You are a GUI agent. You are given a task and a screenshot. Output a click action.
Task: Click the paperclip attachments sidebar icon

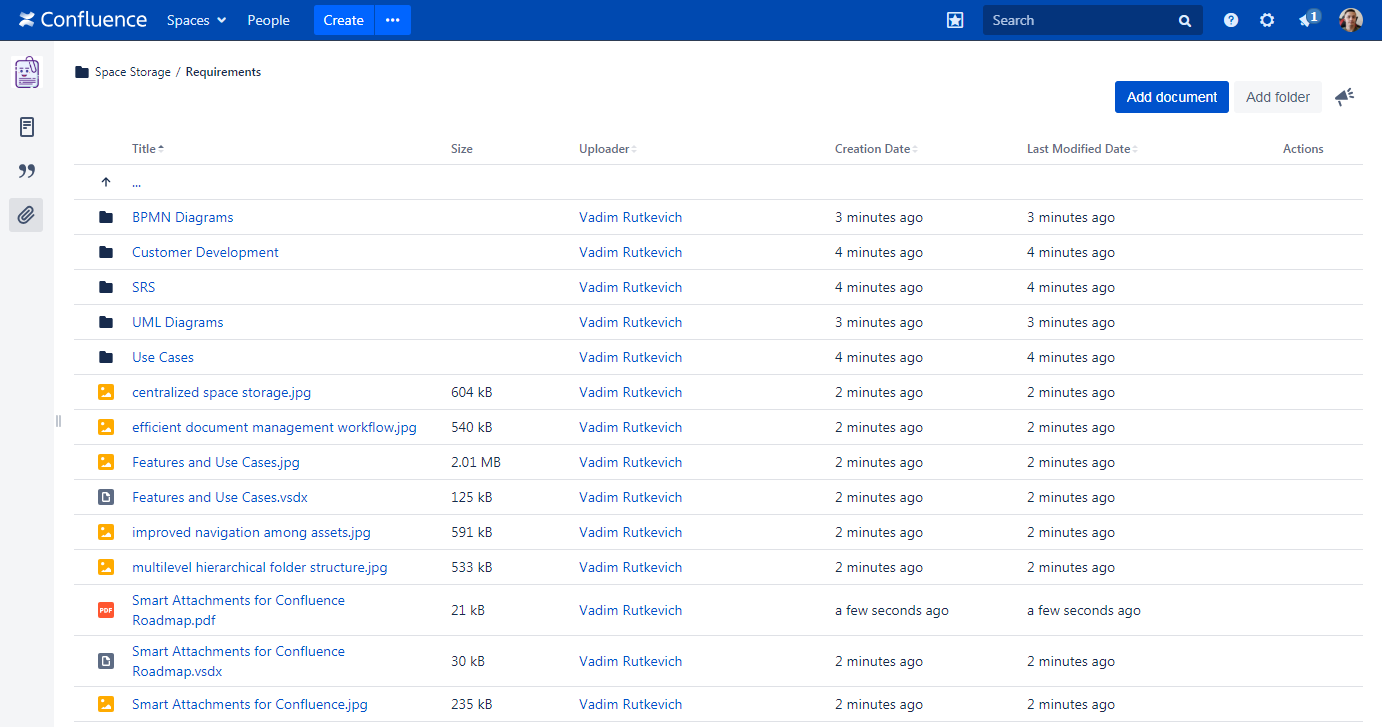click(x=27, y=214)
